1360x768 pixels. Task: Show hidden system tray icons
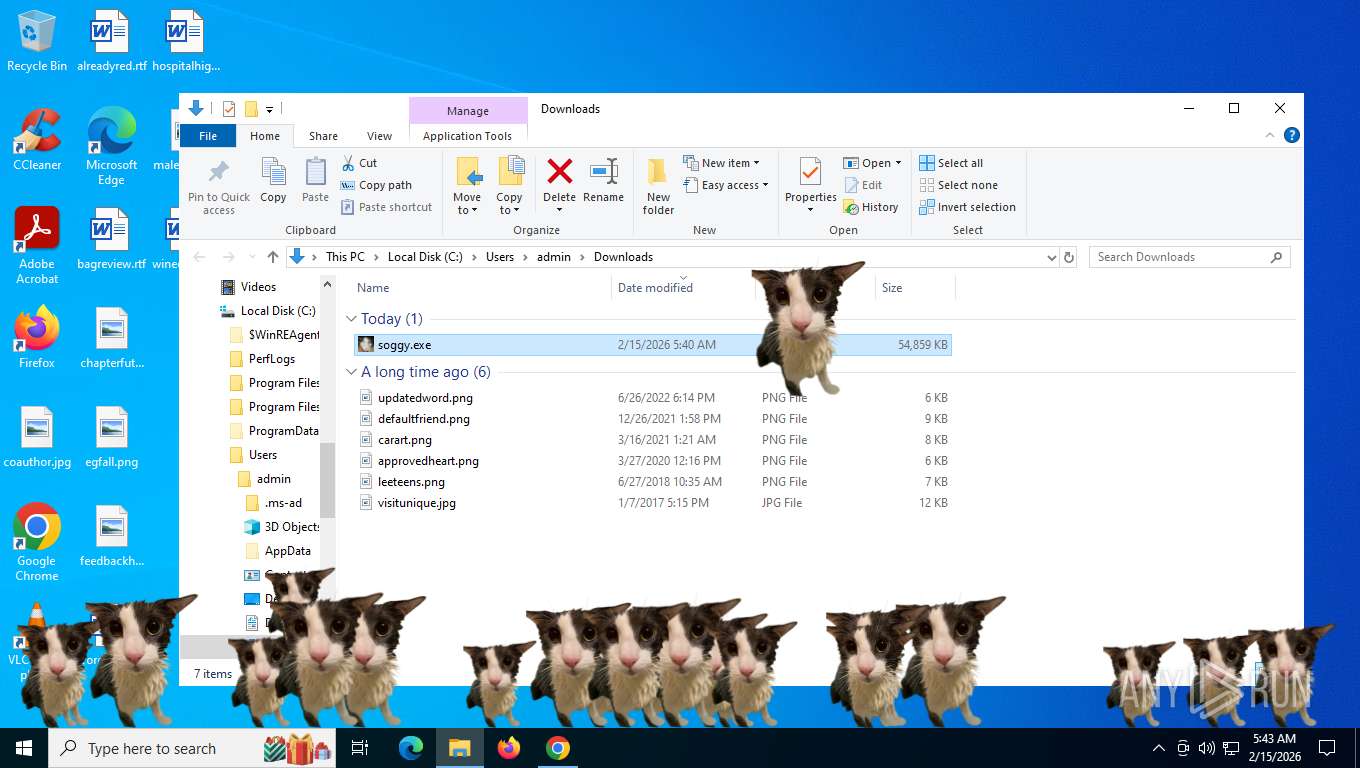1159,748
